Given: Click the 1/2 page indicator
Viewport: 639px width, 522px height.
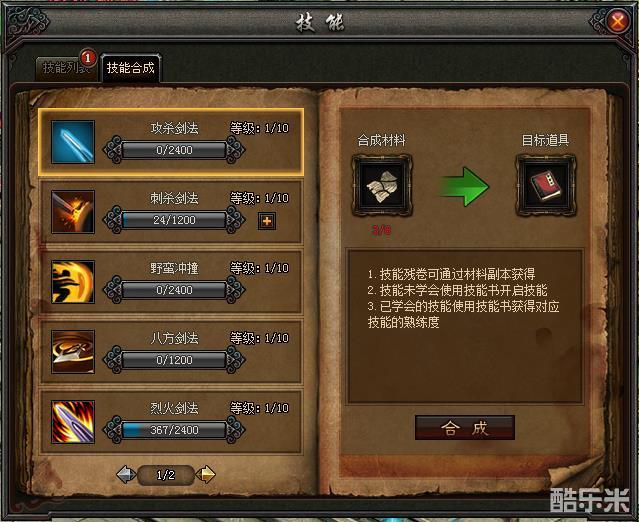Looking at the screenshot, I should coord(166,475).
